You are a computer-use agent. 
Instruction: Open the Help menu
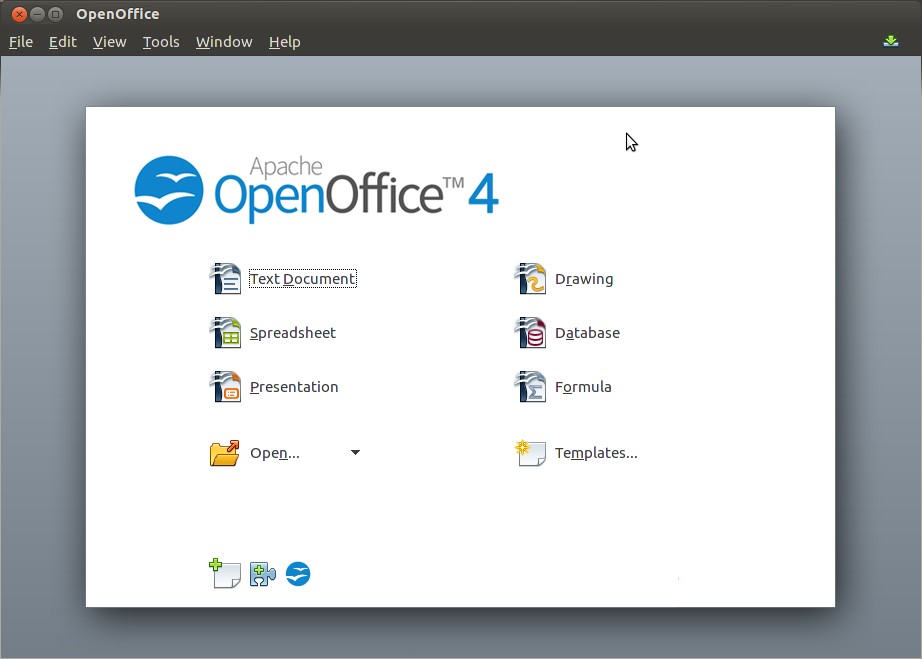pyautogui.click(x=285, y=42)
